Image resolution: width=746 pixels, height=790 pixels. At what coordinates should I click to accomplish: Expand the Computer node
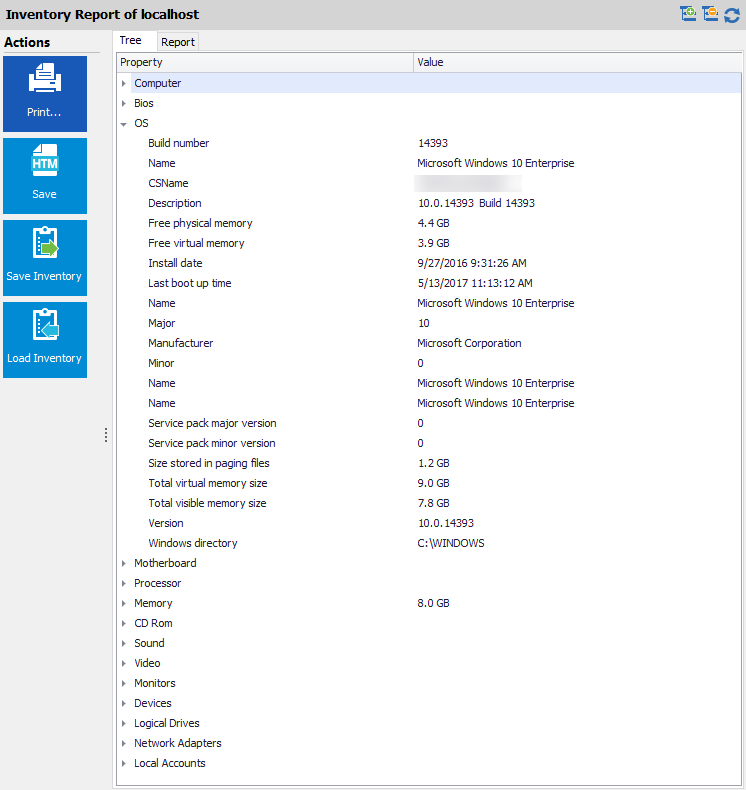point(124,84)
